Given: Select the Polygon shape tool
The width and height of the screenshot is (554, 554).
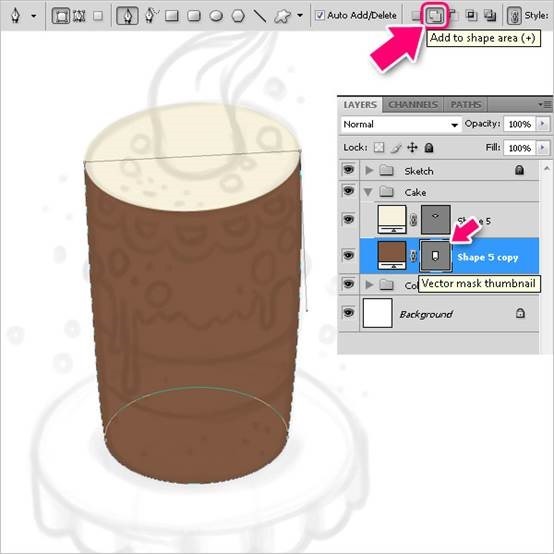Looking at the screenshot, I should [238, 16].
